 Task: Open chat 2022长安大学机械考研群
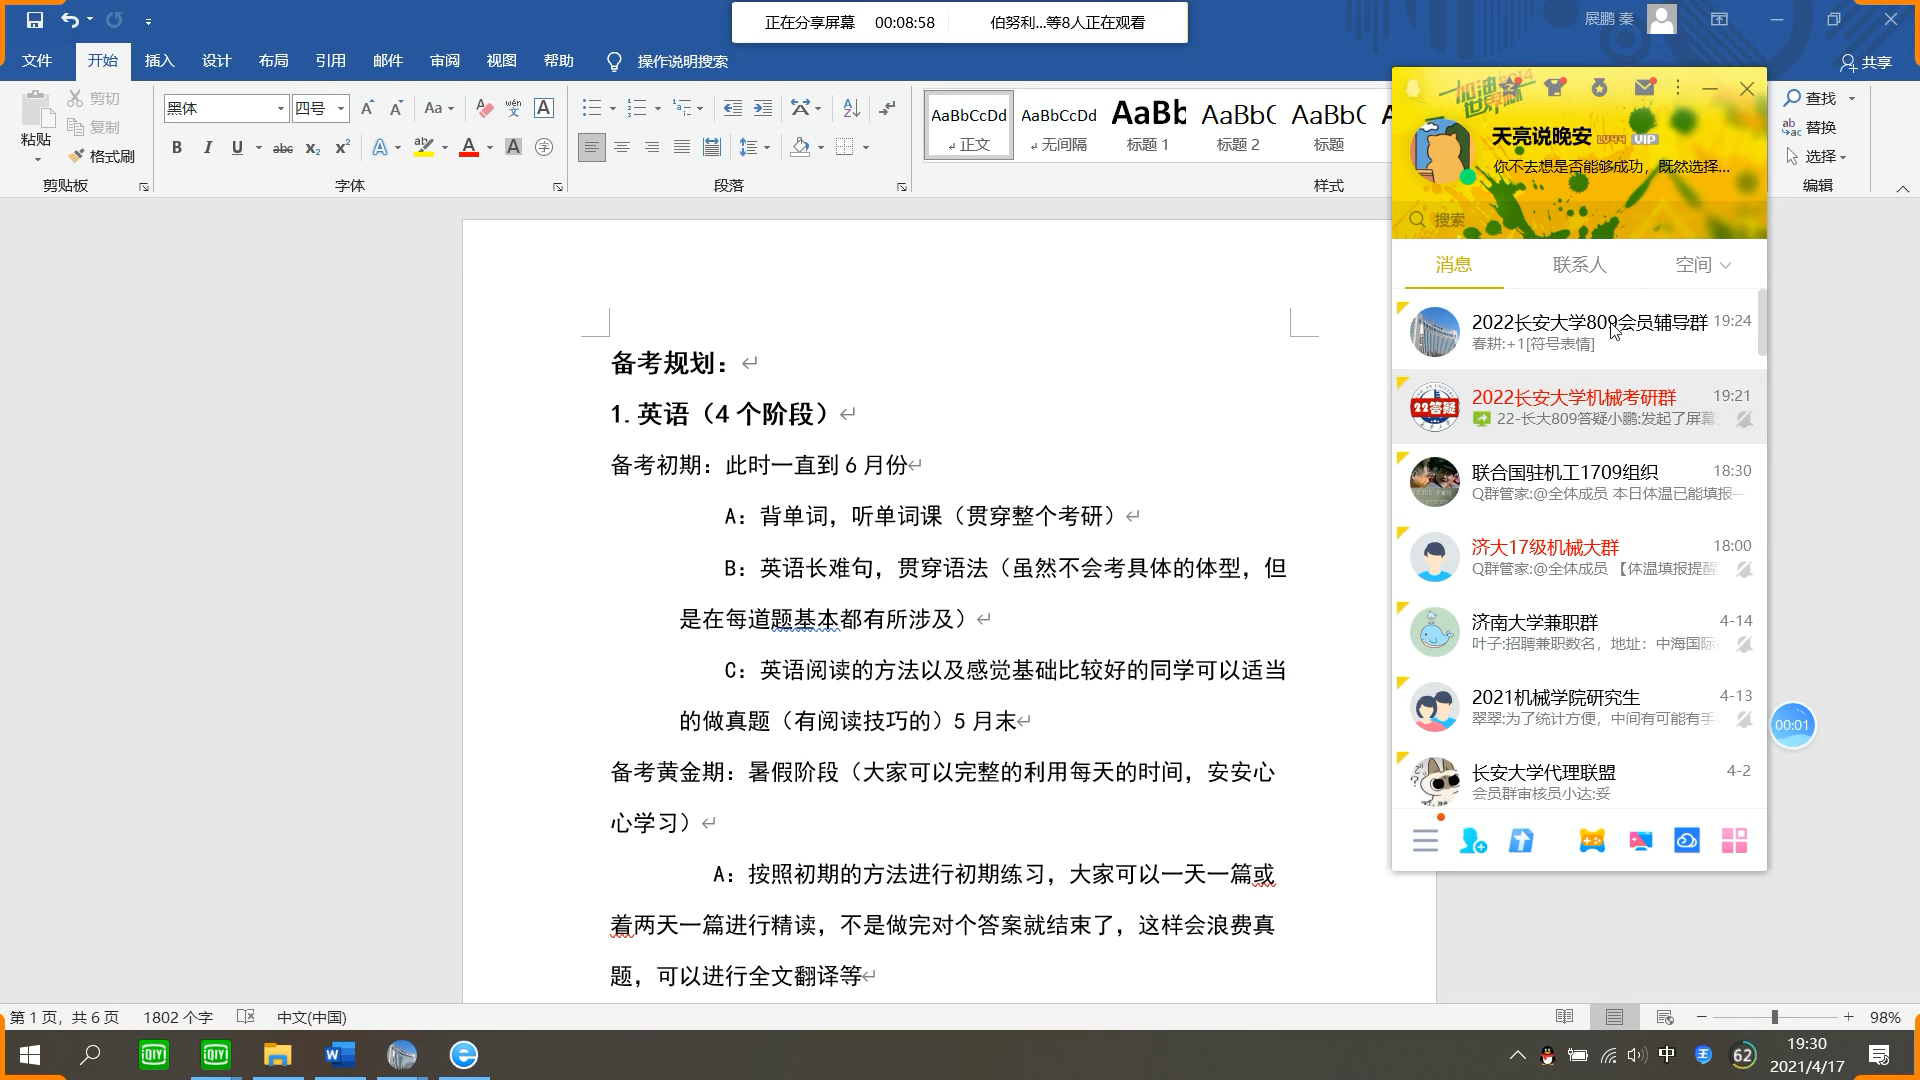(x=1579, y=407)
